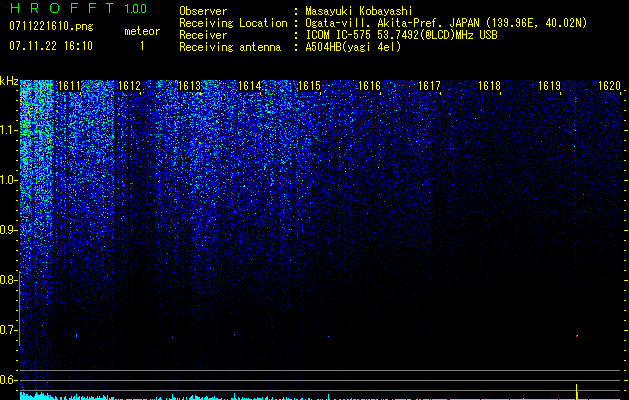Click the 1614 time marker
The height and width of the screenshot is (400, 629).
click(x=250, y=86)
